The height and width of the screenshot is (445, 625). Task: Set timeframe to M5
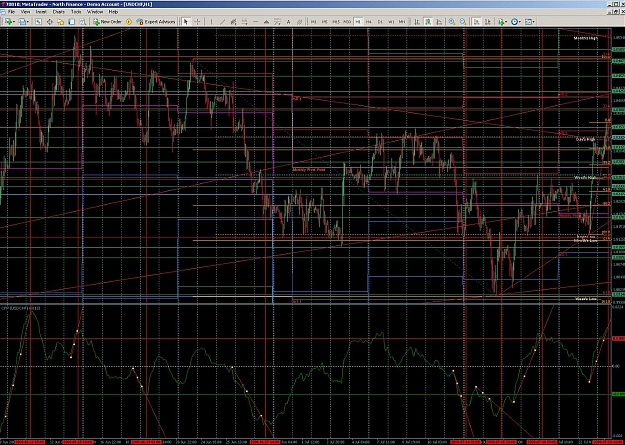325,22
